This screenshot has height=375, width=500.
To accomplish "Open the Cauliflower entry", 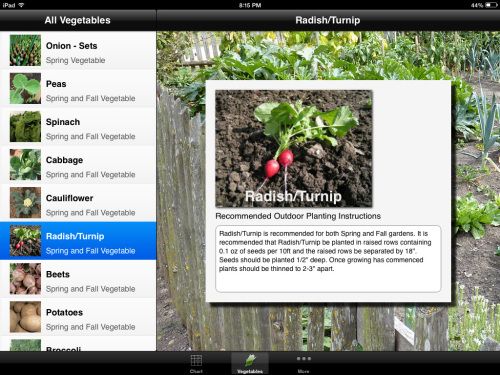I will click(x=78, y=203).
